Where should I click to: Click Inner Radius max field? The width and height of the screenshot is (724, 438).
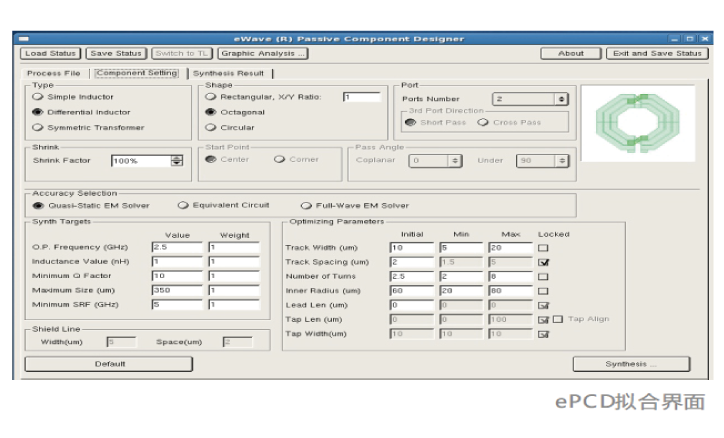(x=510, y=291)
